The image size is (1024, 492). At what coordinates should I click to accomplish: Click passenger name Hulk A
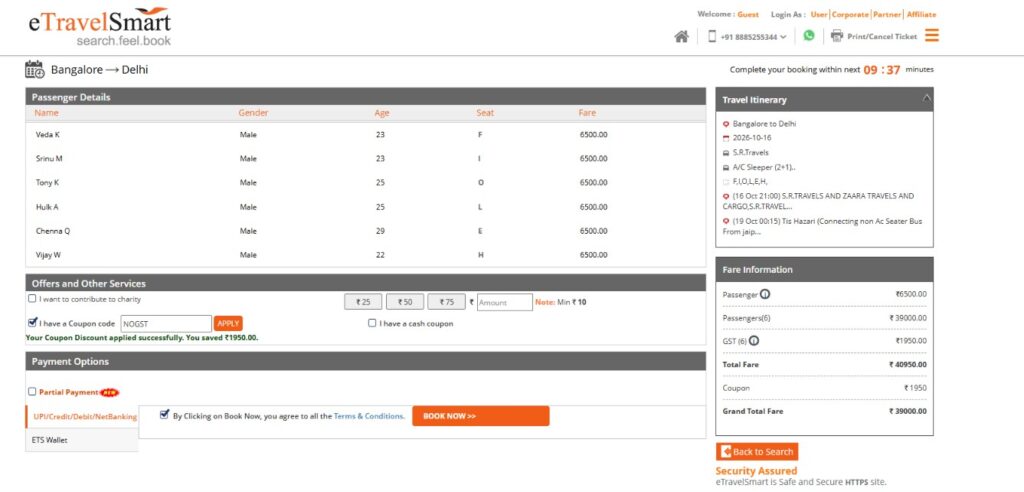46,207
